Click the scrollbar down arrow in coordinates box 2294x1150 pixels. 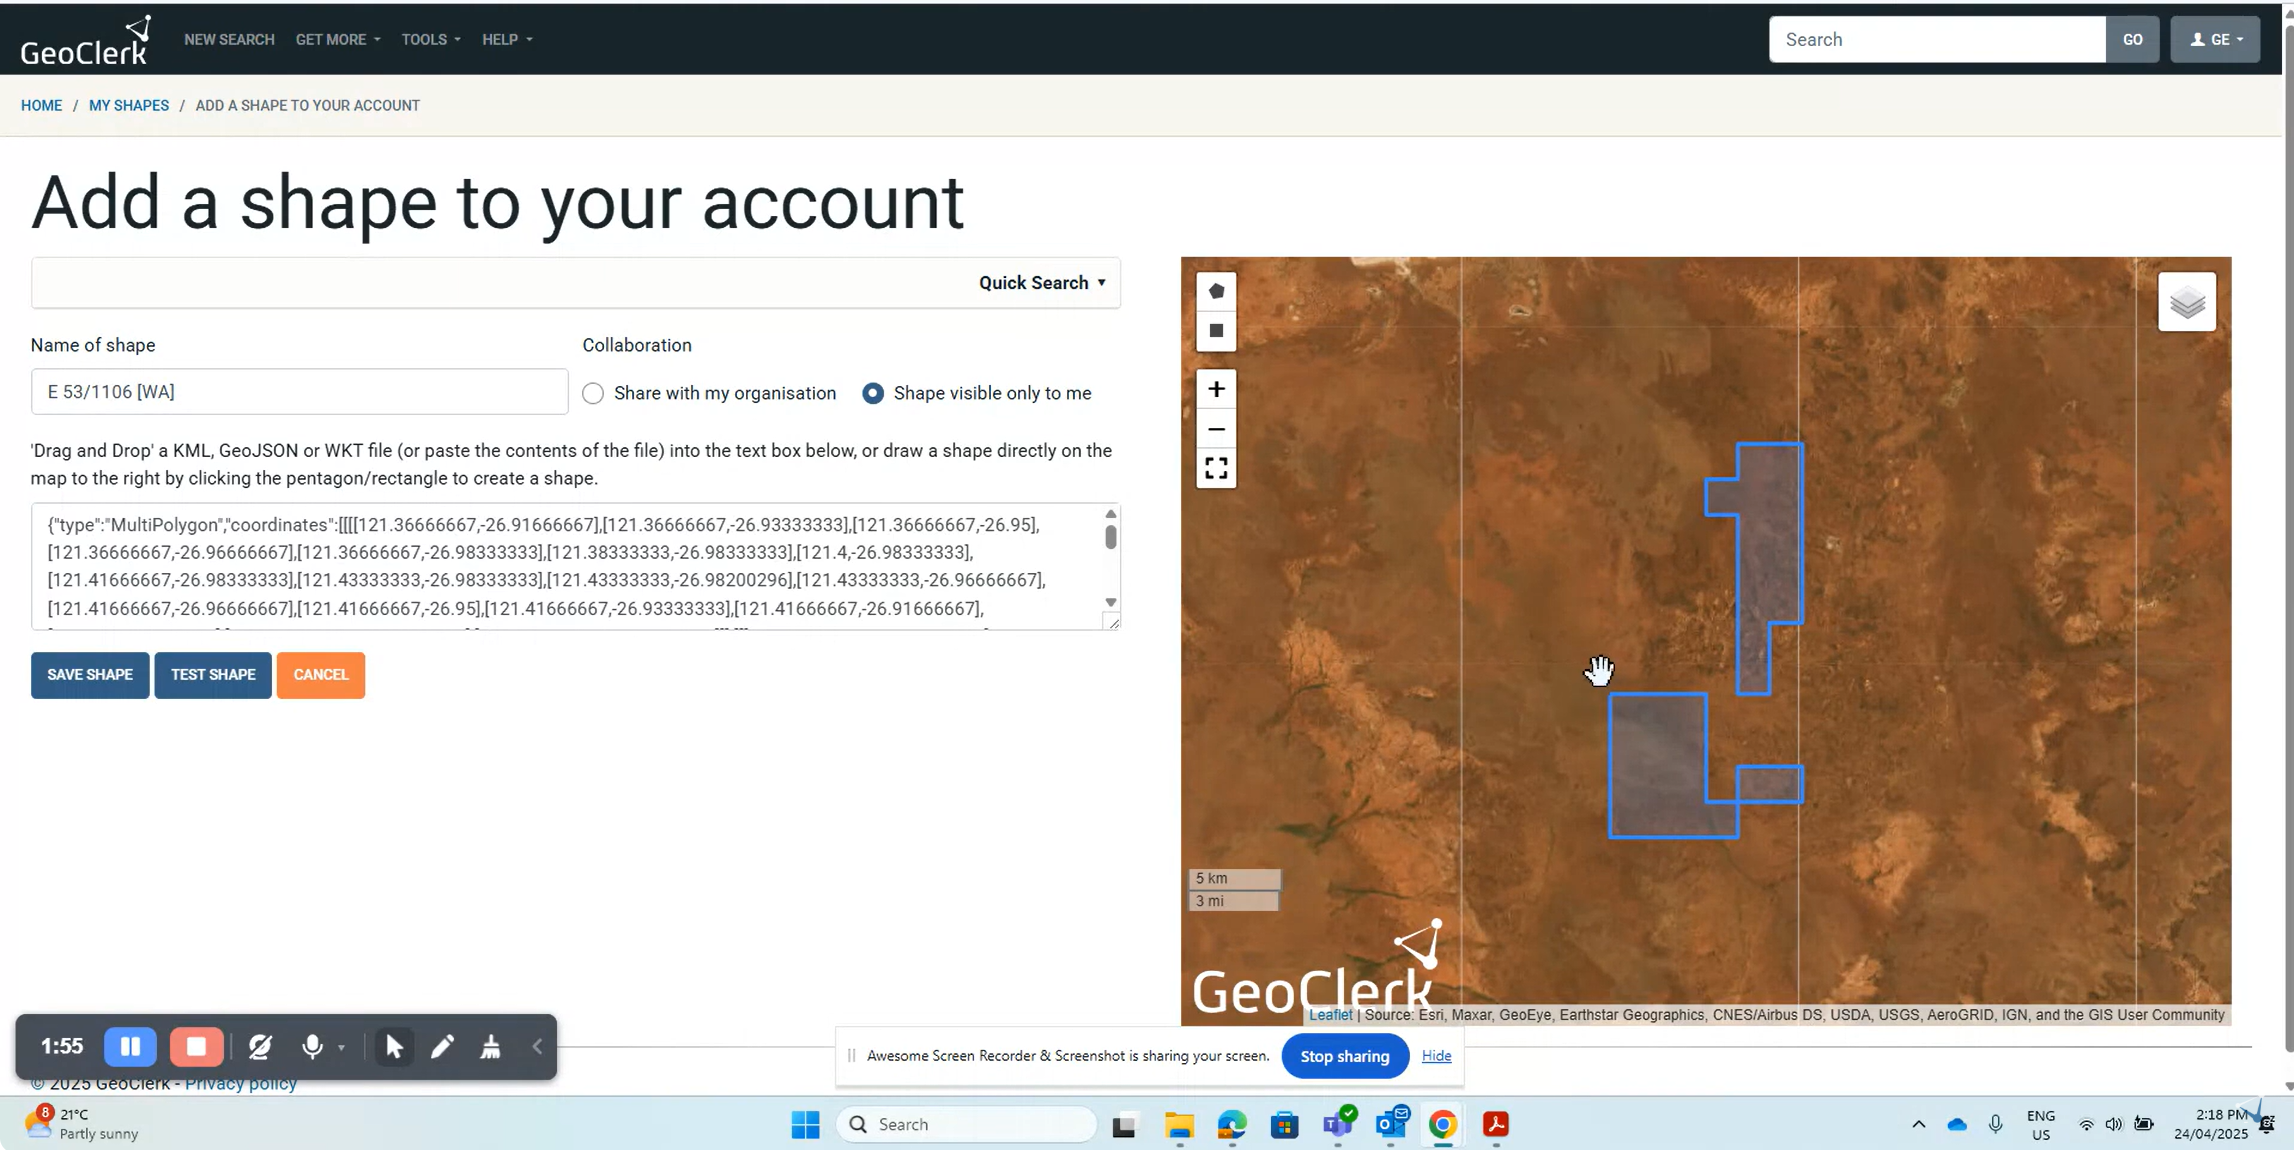(x=1111, y=602)
